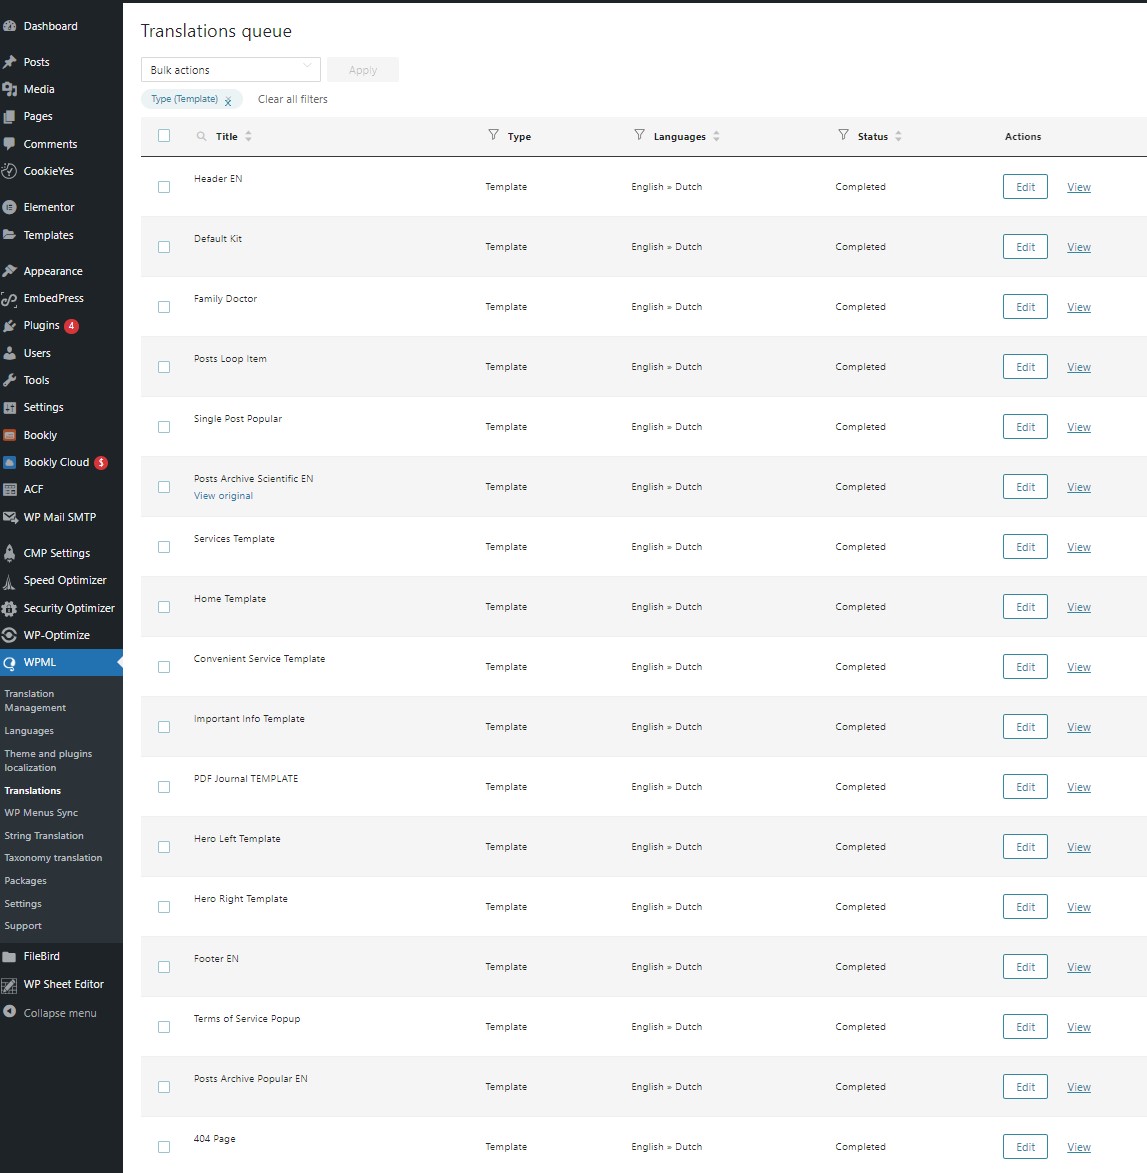Click the CookieYes icon
The image size is (1147, 1173).
10,171
